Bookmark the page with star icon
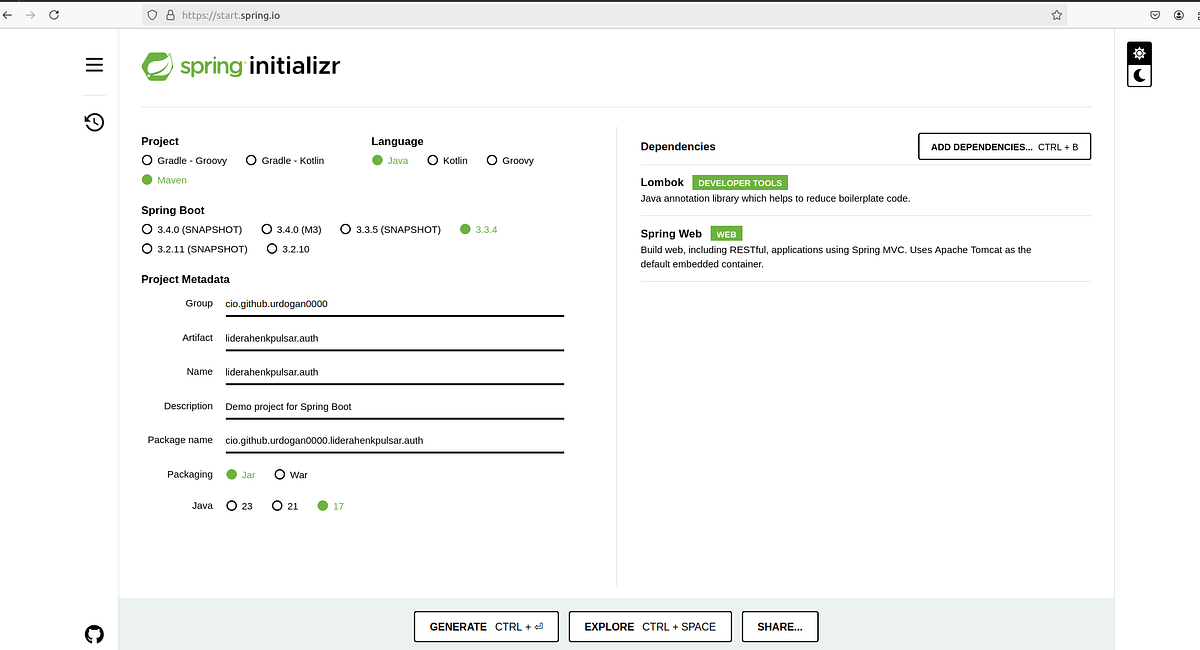This screenshot has height=650, width=1200. tap(1057, 15)
